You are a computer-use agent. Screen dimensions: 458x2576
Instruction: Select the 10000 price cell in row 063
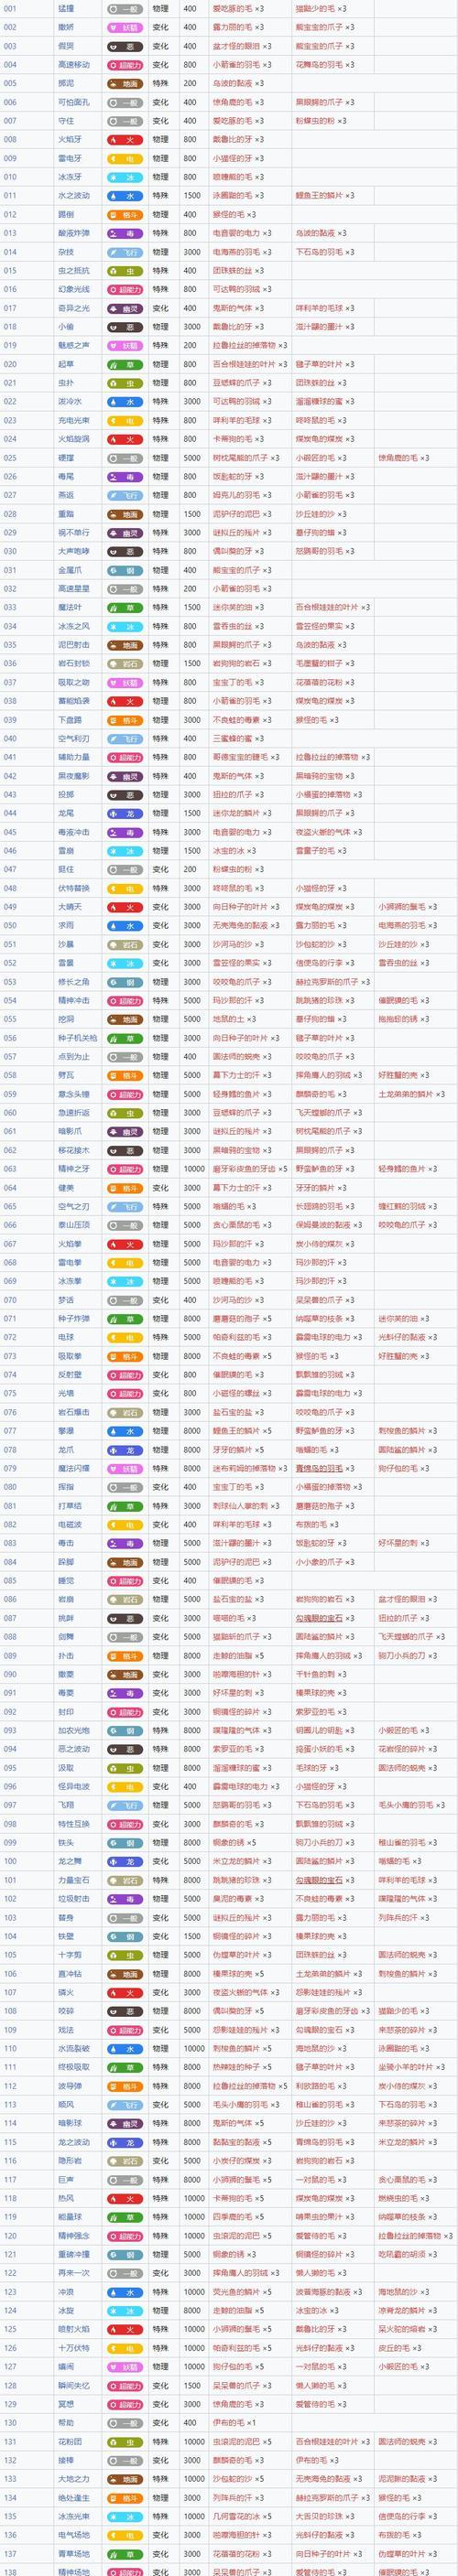(192, 1168)
